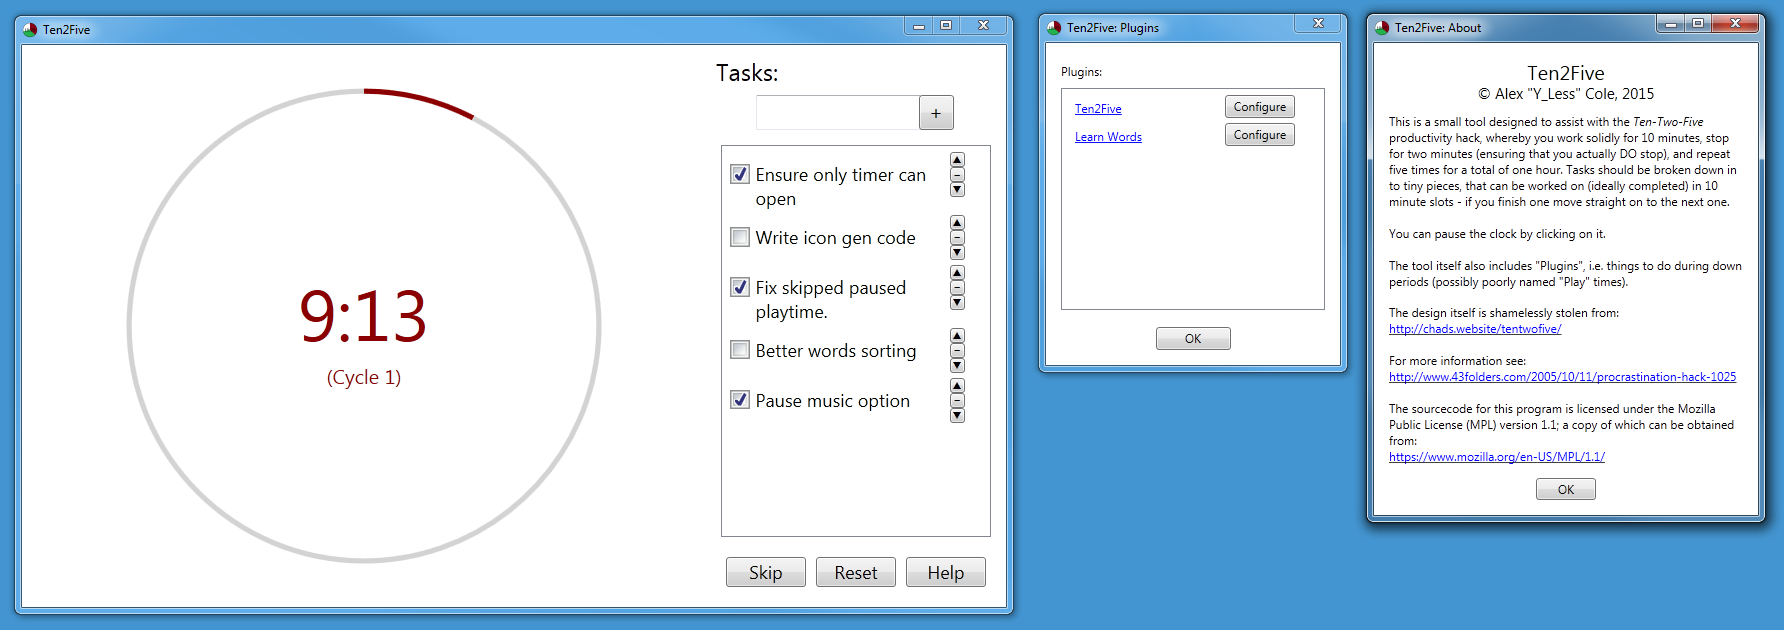Open chads.website/tentwofive link
This screenshot has height=630, width=1784.
[x=1475, y=329]
